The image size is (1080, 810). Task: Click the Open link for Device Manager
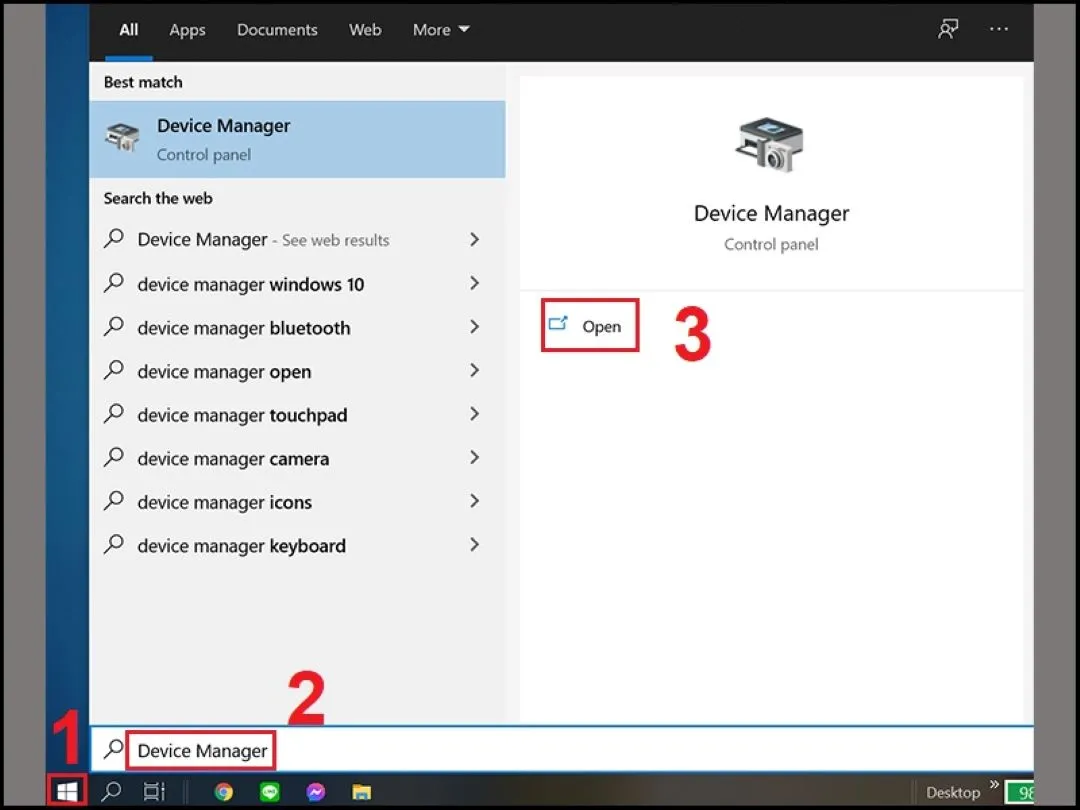(589, 326)
